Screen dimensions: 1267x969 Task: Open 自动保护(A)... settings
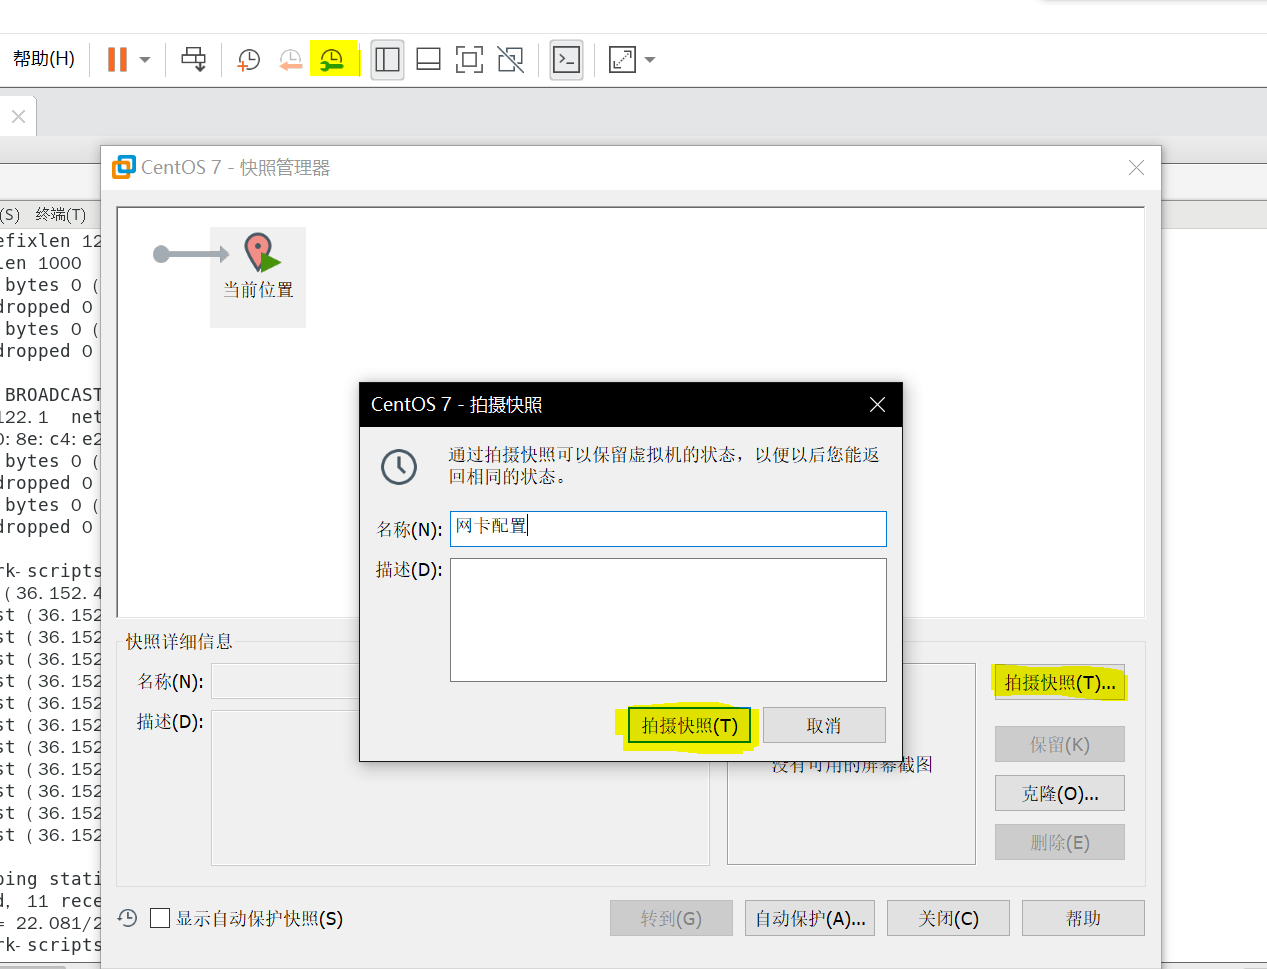810,918
